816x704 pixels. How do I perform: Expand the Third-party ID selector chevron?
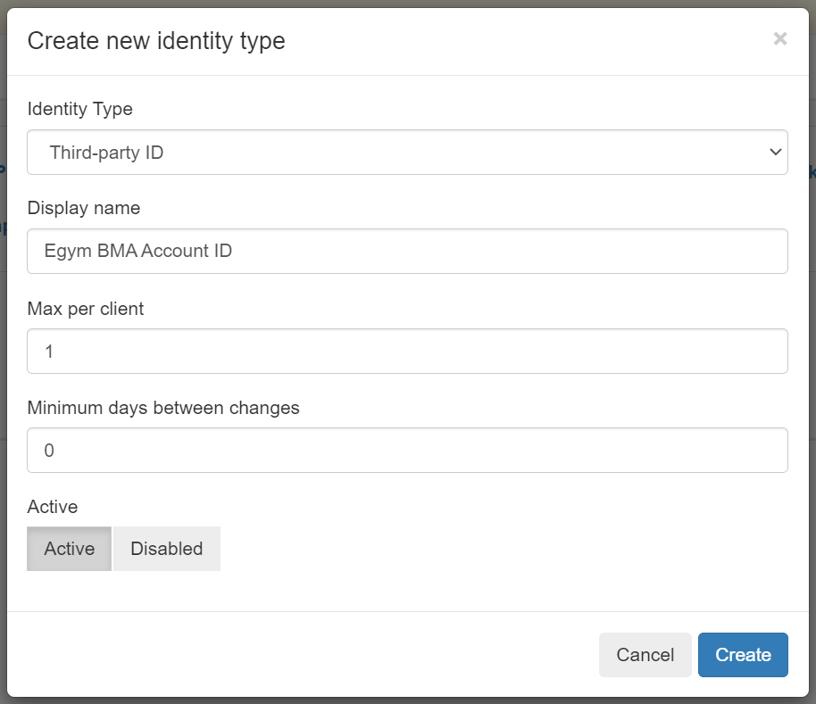click(x=775, y=151)
